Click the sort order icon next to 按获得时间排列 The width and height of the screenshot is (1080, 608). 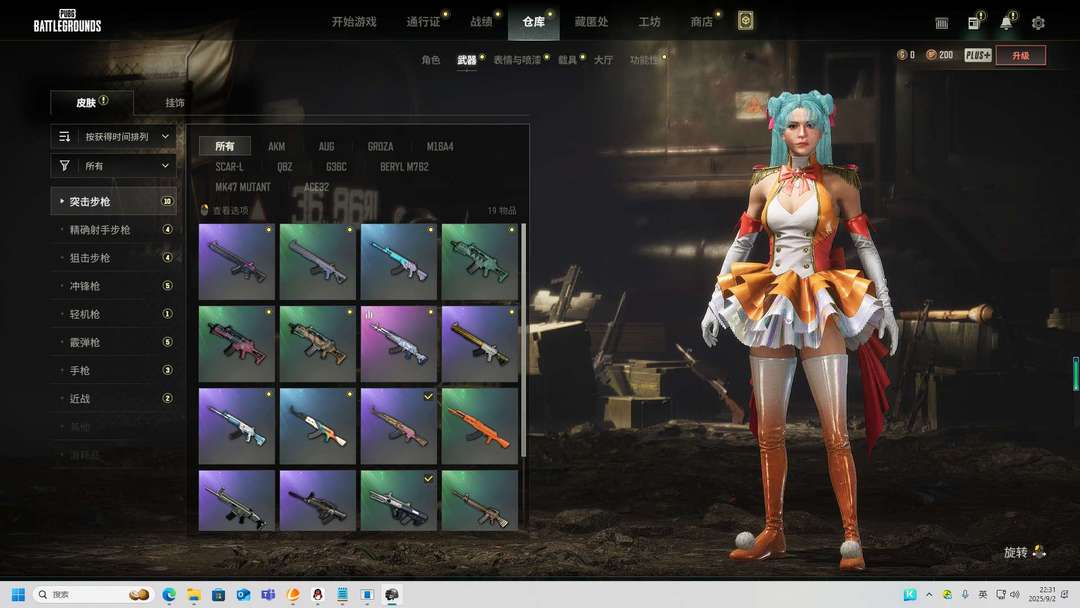(x=65, y=136)
